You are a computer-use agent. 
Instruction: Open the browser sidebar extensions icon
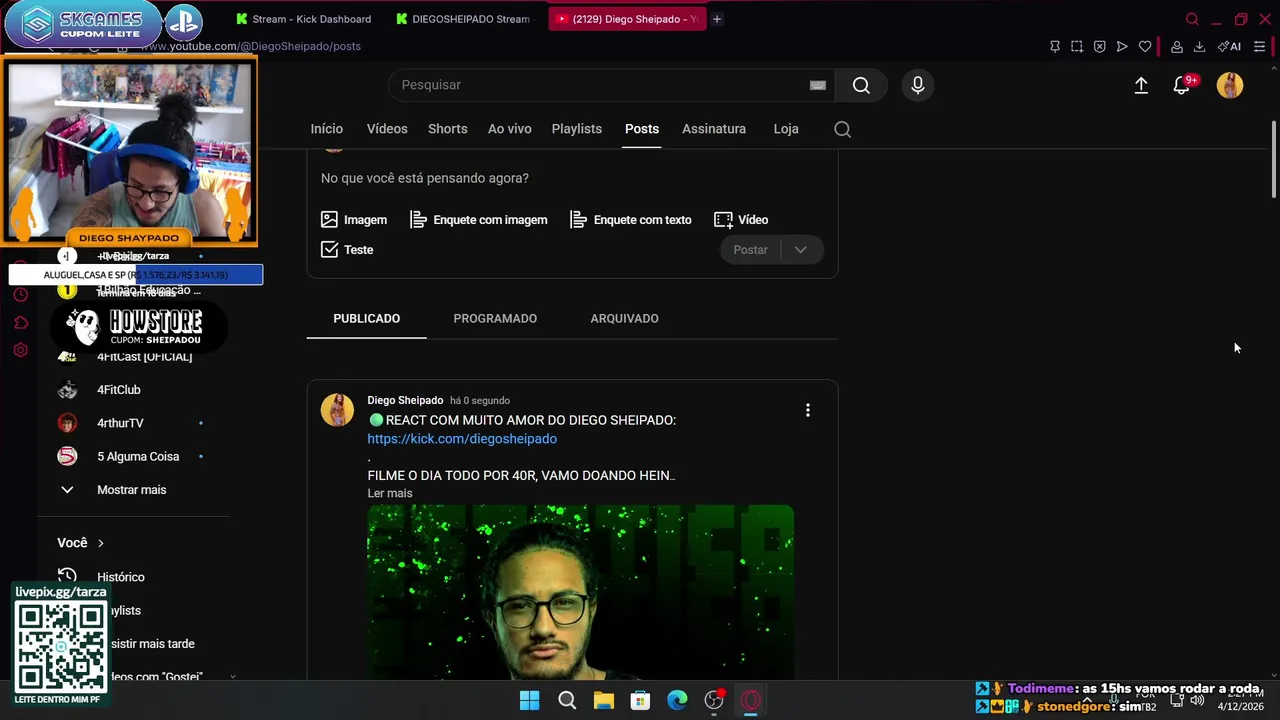coord(20,323)
